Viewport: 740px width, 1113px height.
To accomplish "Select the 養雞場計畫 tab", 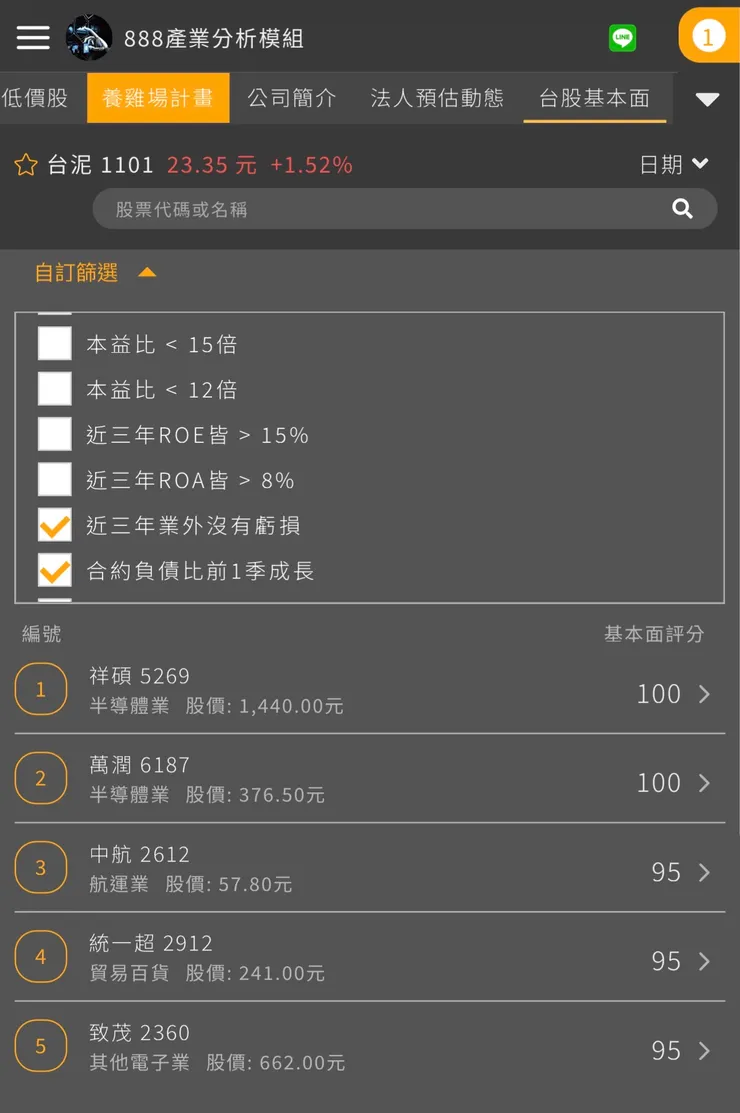I will pyautogui.click(x=157, y=98).
